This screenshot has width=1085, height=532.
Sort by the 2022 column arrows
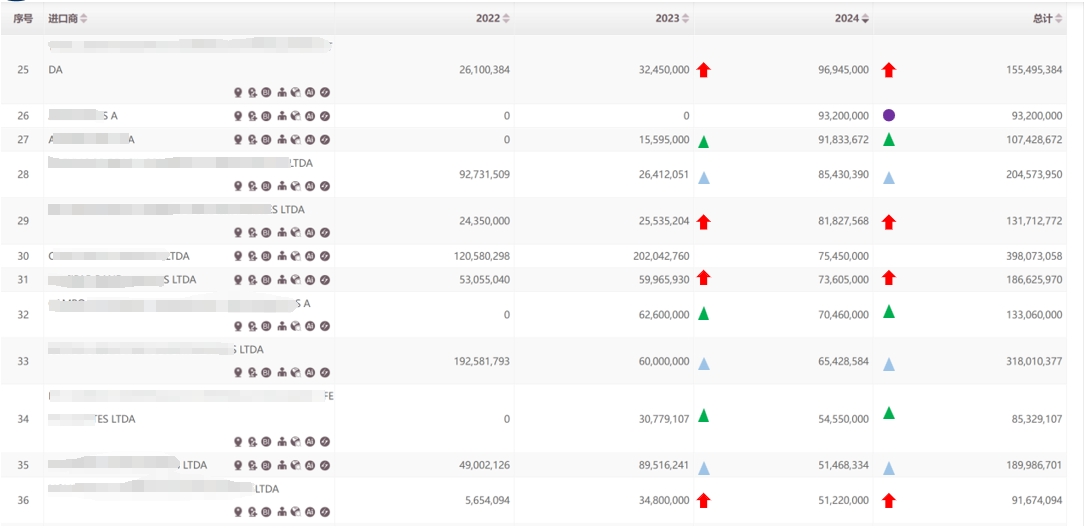[x=506, y=19]
